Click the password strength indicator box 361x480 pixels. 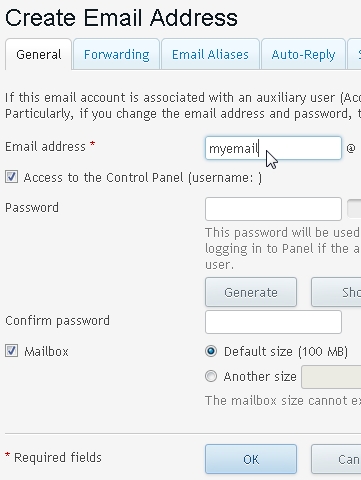354,209
